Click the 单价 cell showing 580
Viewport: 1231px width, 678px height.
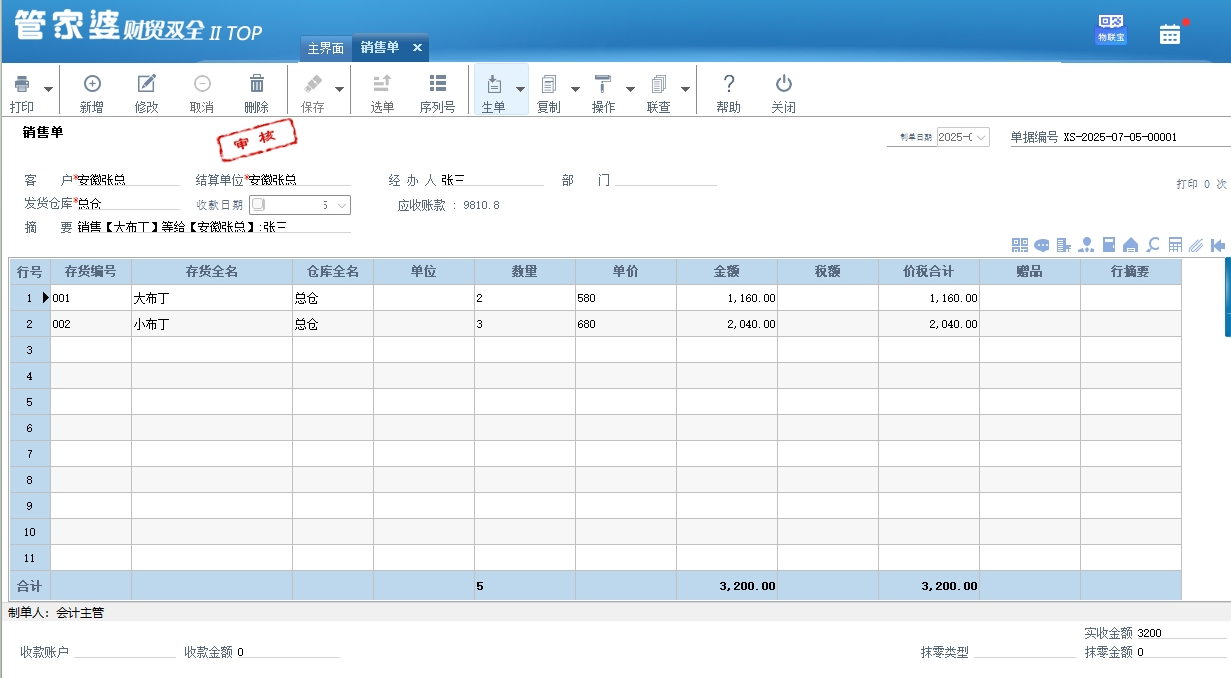[626, 298]
